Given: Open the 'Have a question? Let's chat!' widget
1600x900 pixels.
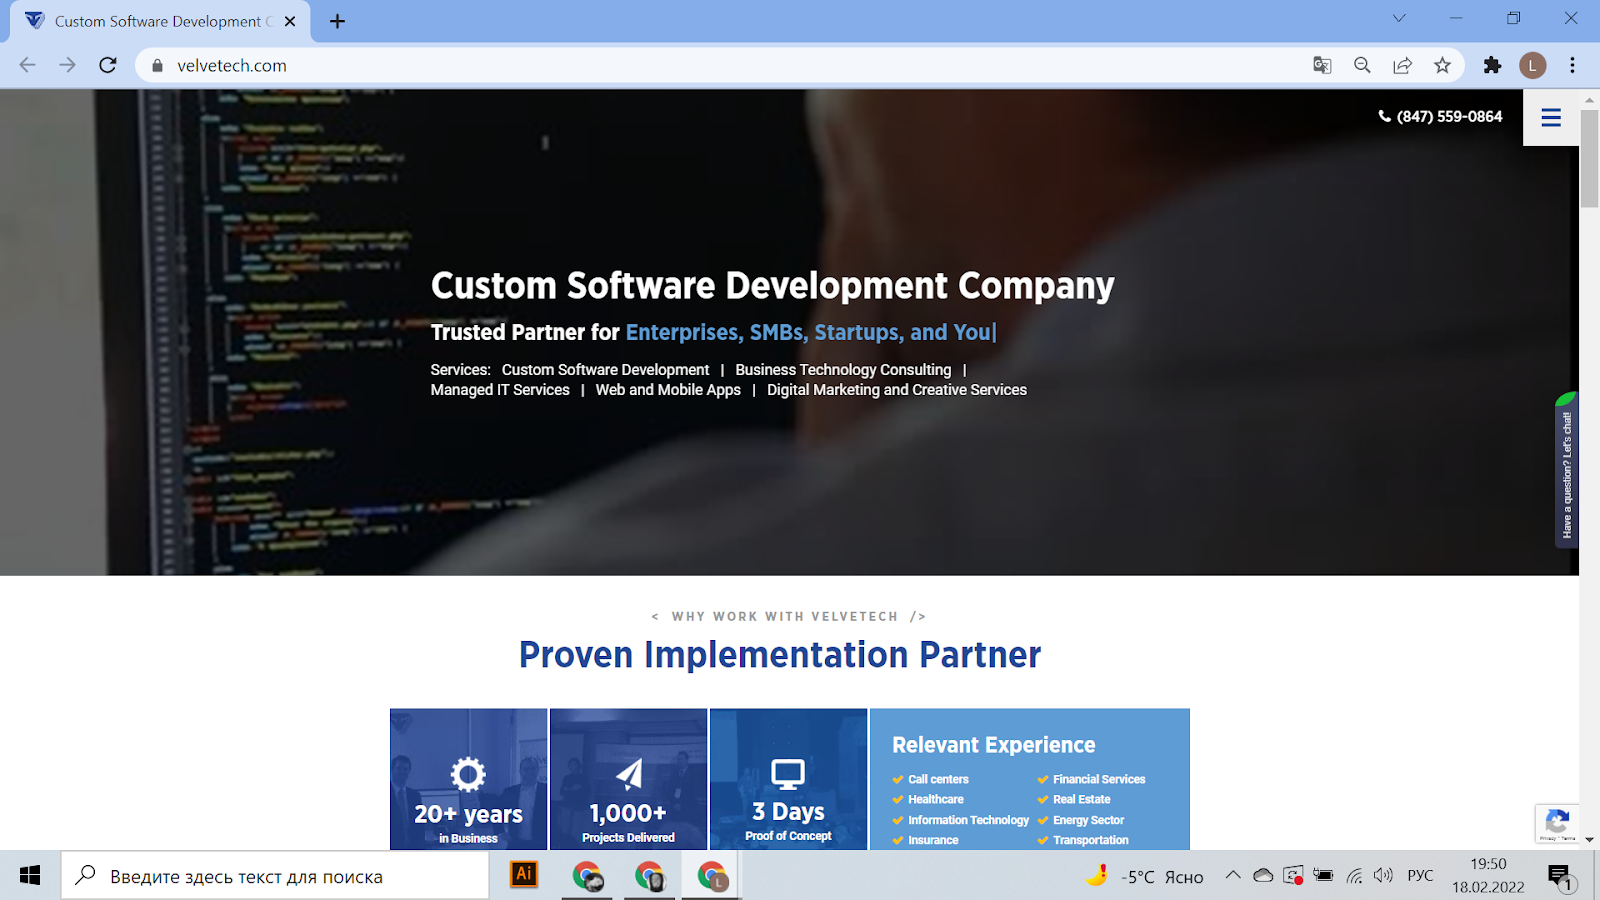Looking at the screenshot, I should [1566, 470].
